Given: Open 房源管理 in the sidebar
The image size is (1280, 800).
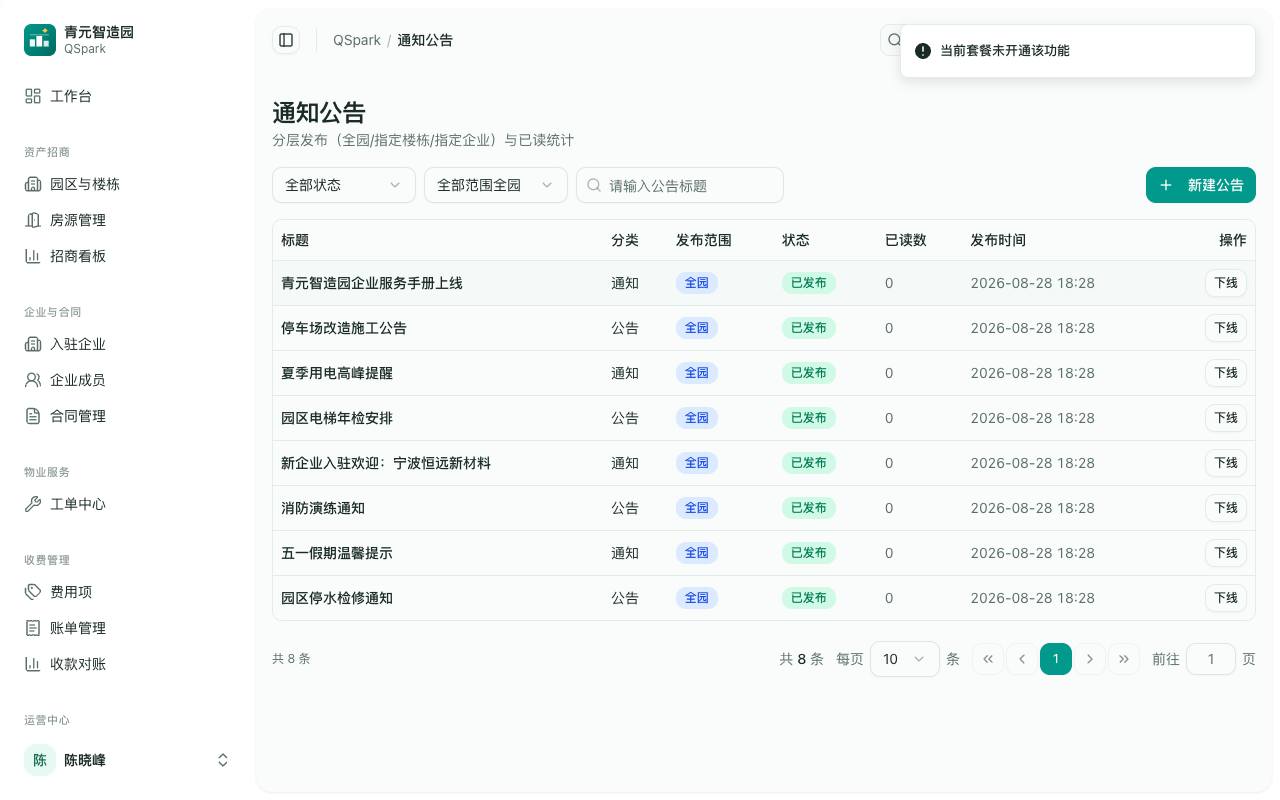Looking at the screenshot, I should (x=128, y=220).
